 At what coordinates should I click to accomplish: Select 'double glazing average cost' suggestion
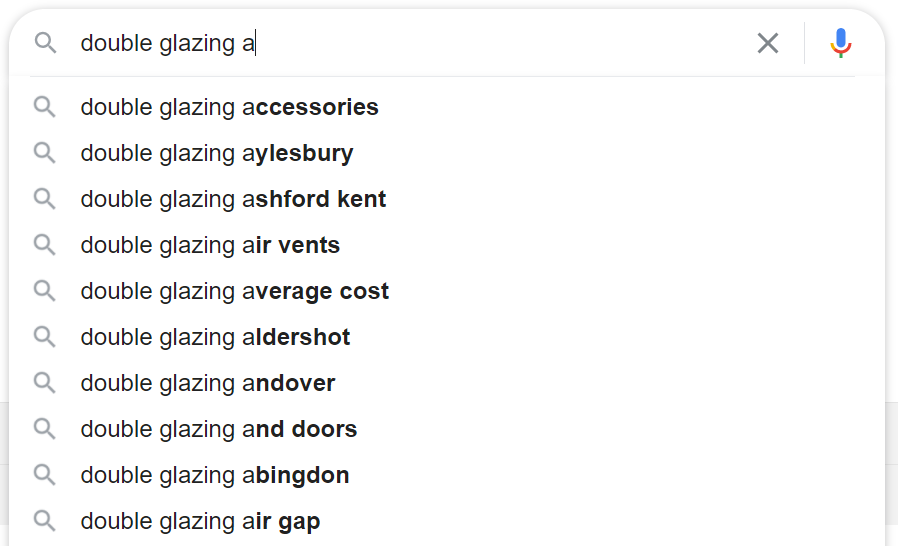[447, 291]
